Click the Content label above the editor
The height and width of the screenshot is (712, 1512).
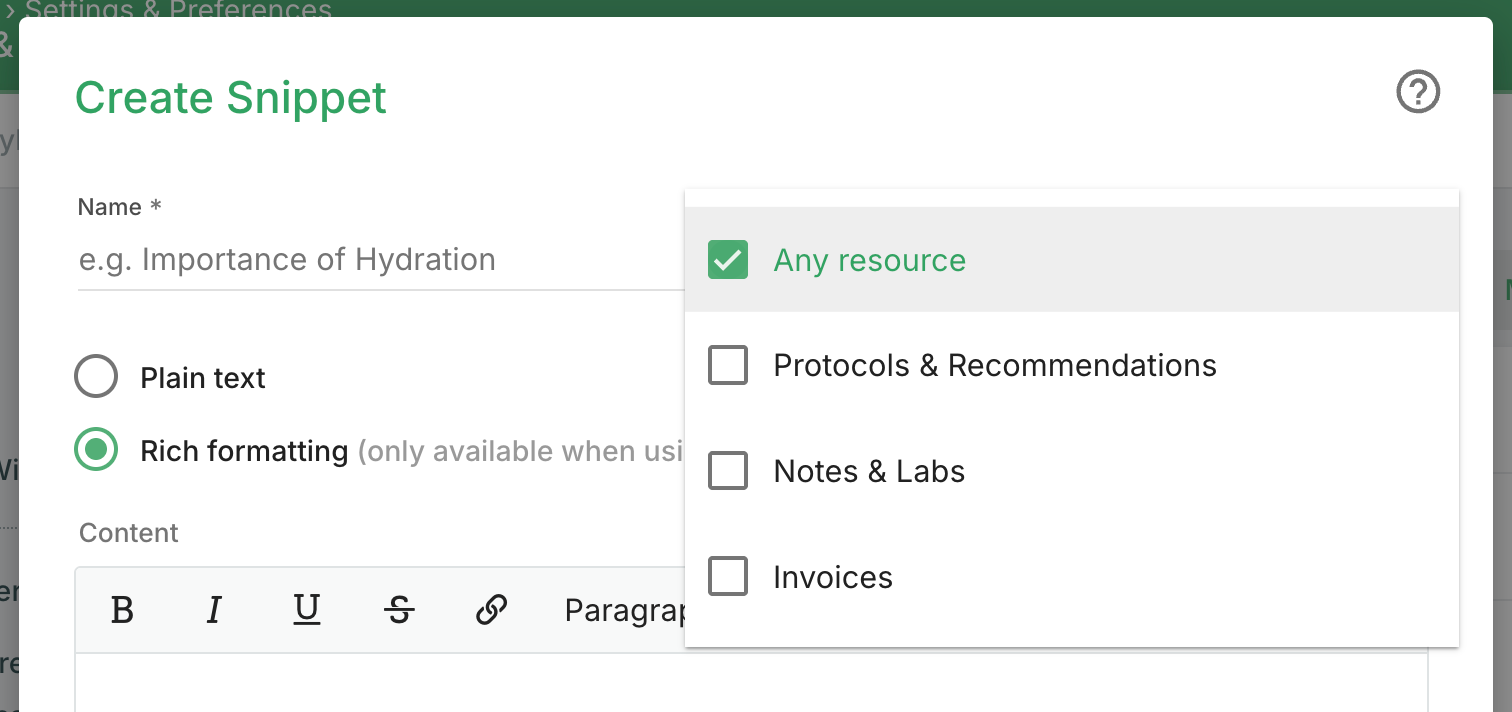click(x=129, y=533)
